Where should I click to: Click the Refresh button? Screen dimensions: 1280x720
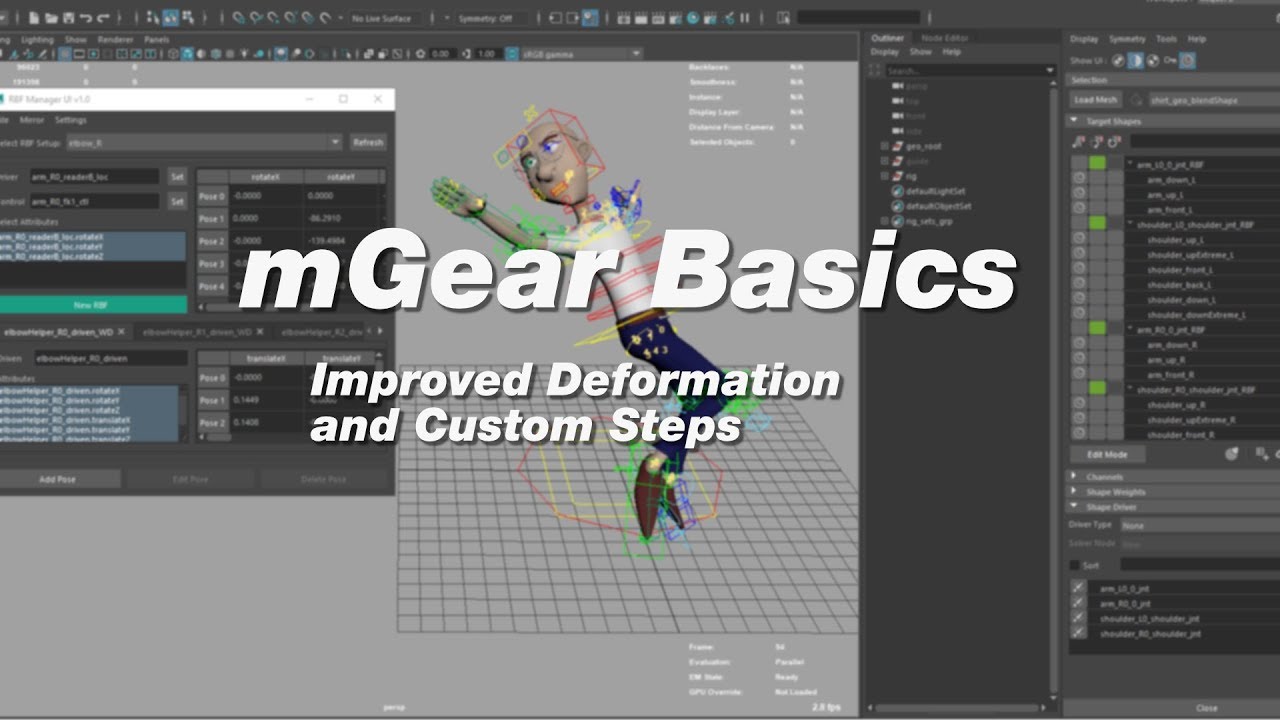click(367, 143)
